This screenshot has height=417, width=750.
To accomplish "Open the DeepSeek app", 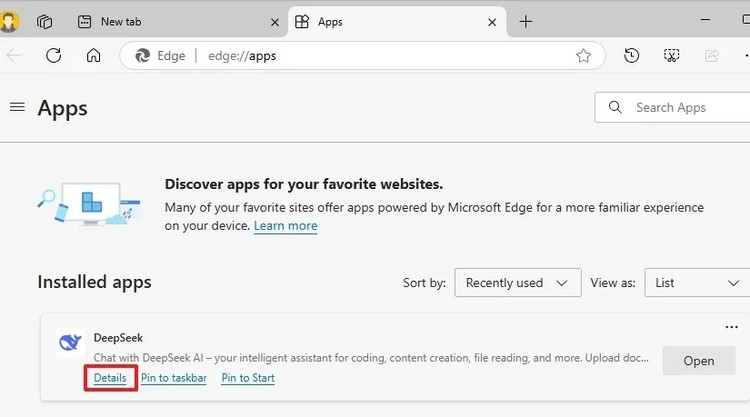I will [699, 361].
